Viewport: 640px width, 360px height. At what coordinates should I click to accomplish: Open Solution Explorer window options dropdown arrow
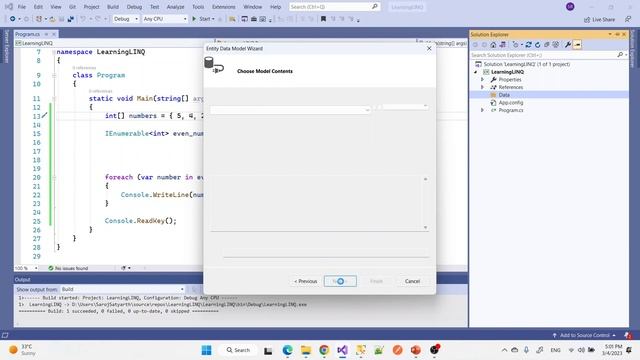point(610,34)
